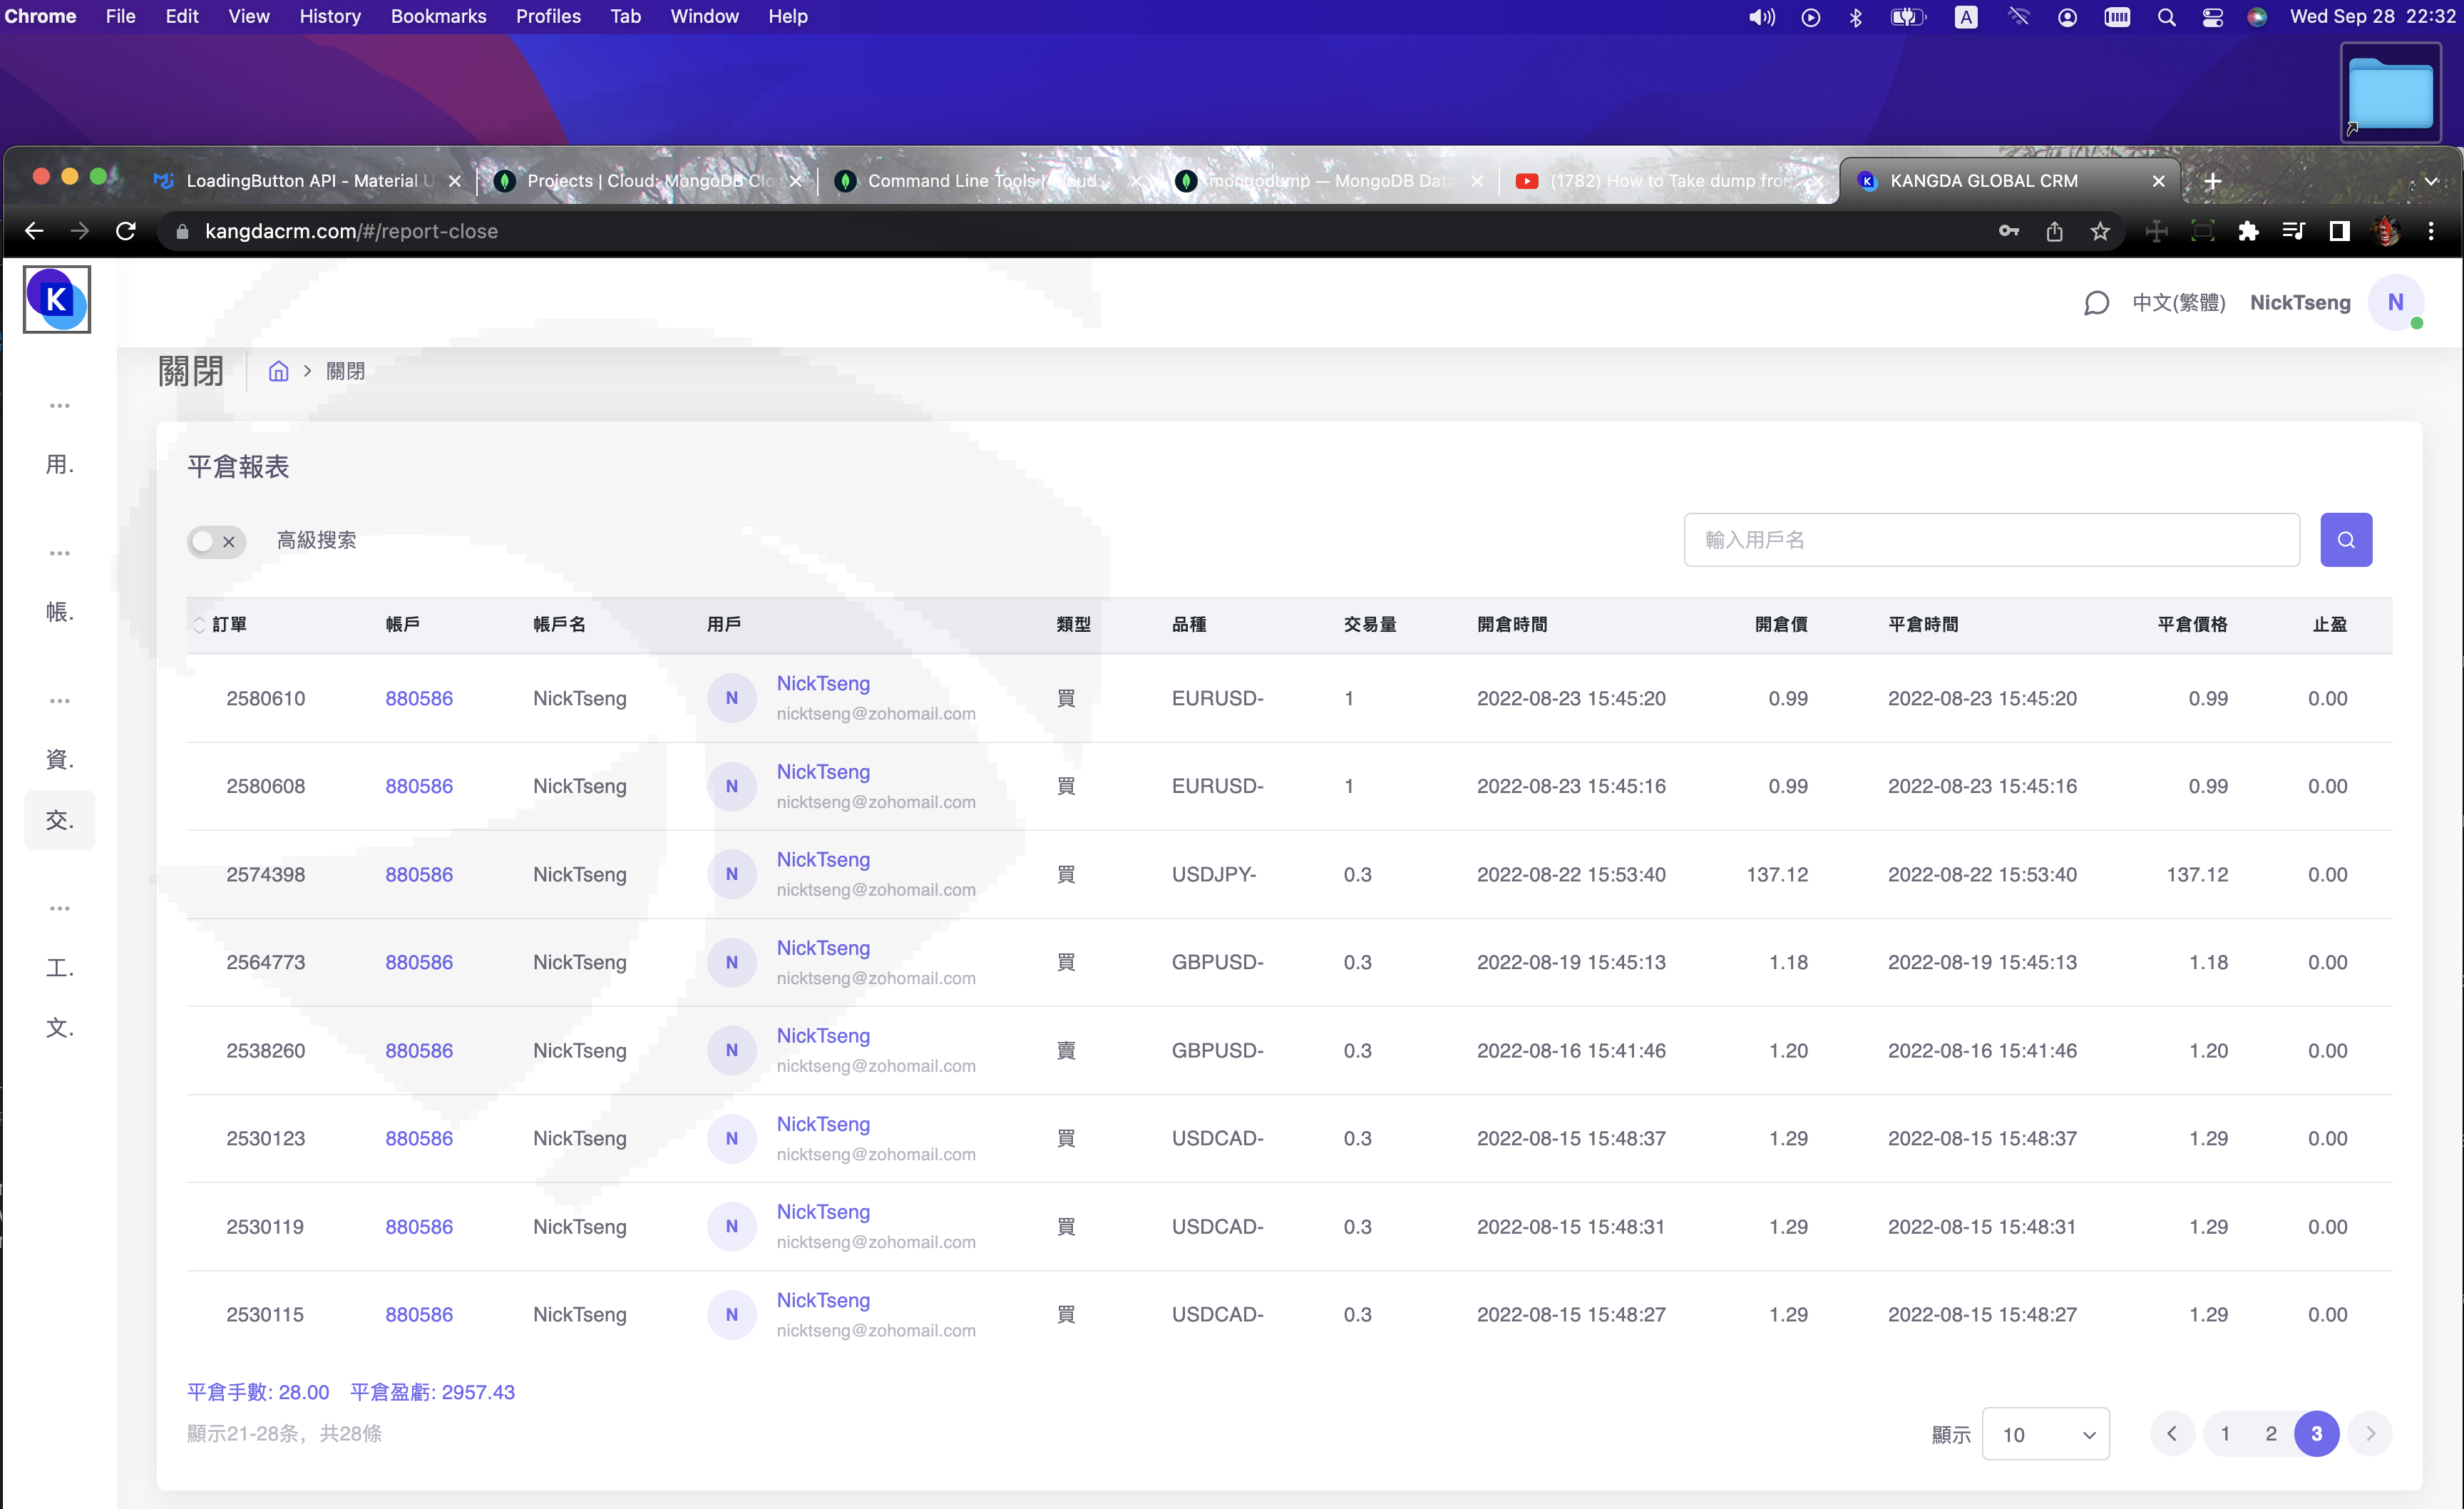Click the 平倉手數: 28.00 summary text
This screenshot has height=1509, width=2464.
(x=258, y=1392)
